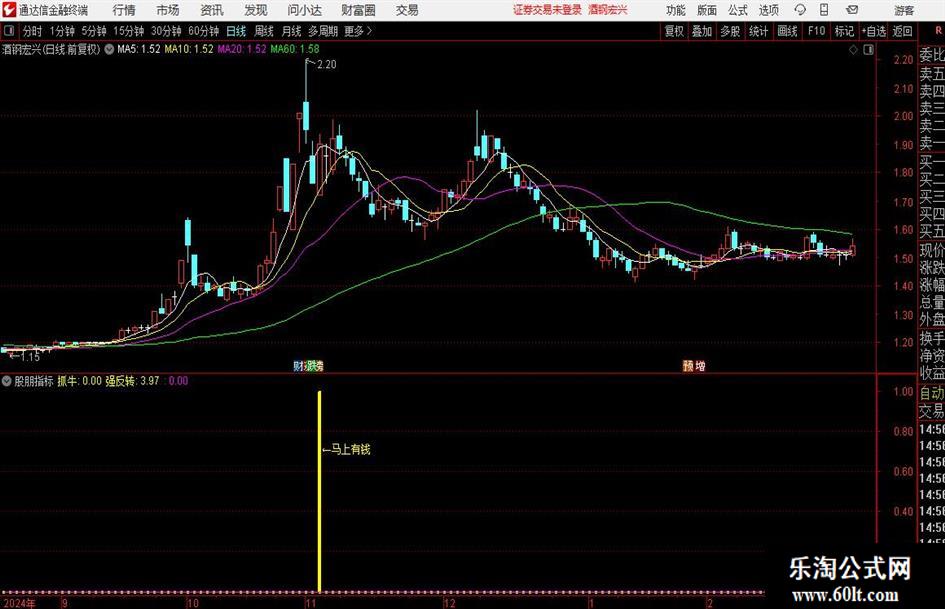
Task: Expand 更多 period options
Action: pyautogui.click(x=358, y=31)
